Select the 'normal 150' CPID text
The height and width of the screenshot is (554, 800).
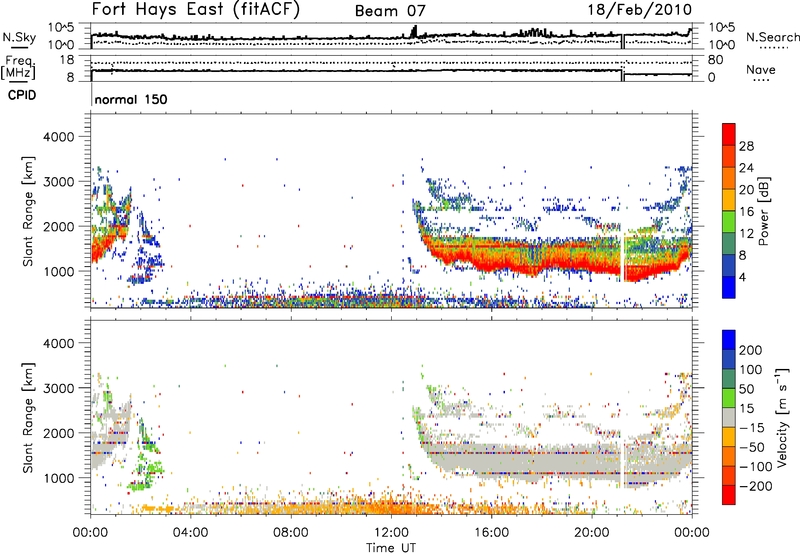point(131,99)
